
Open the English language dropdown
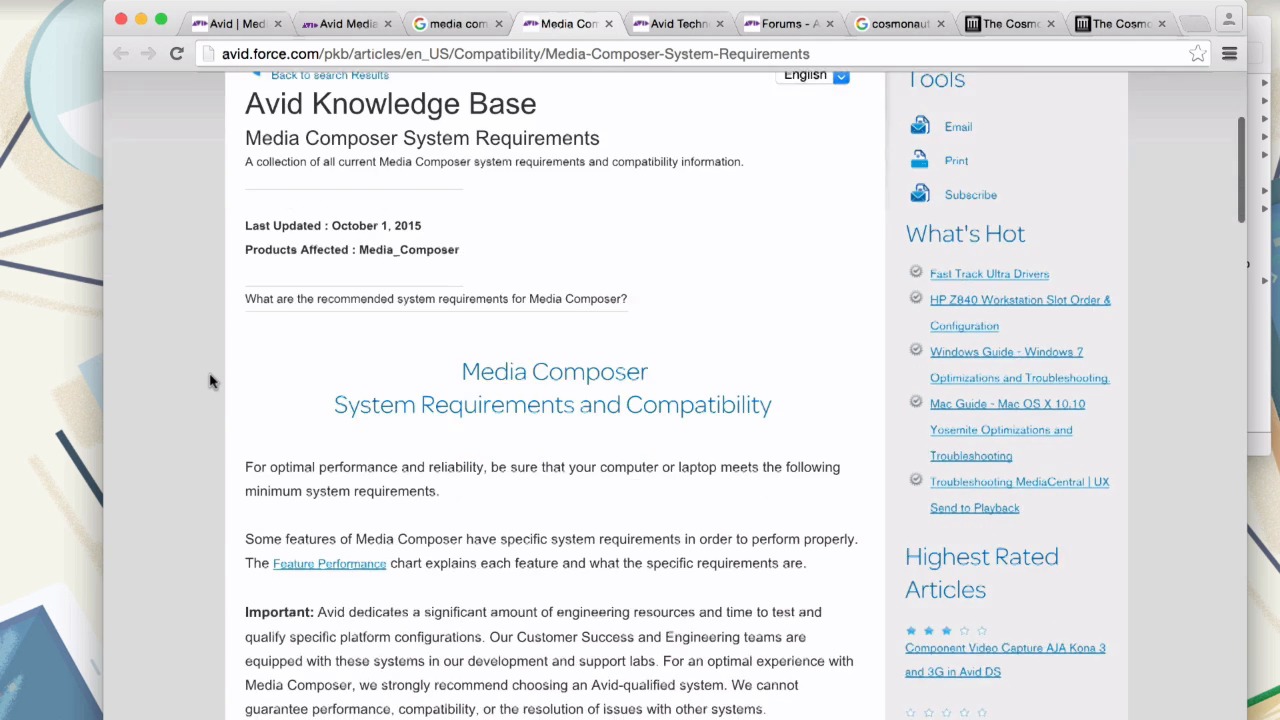tap(841, 76)
